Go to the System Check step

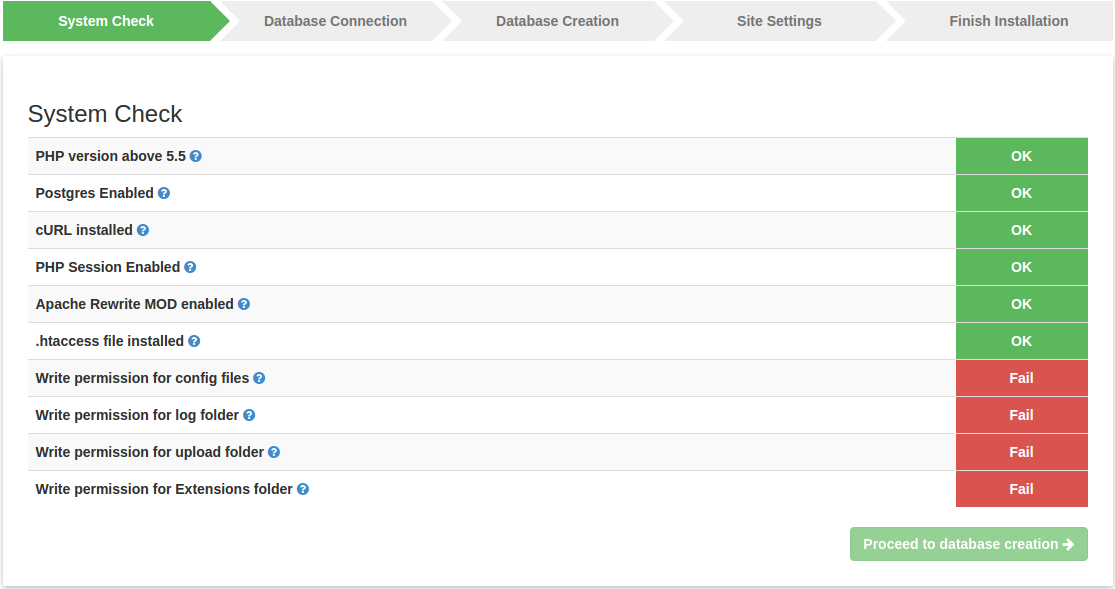point(106,21)
